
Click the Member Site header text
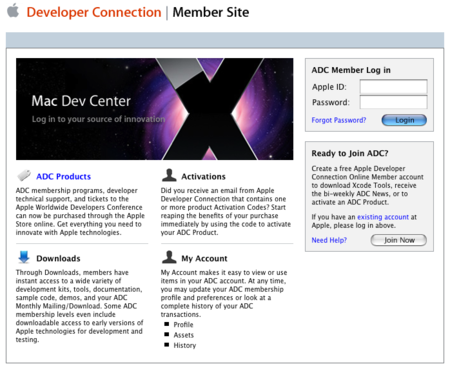pos(211,12)
